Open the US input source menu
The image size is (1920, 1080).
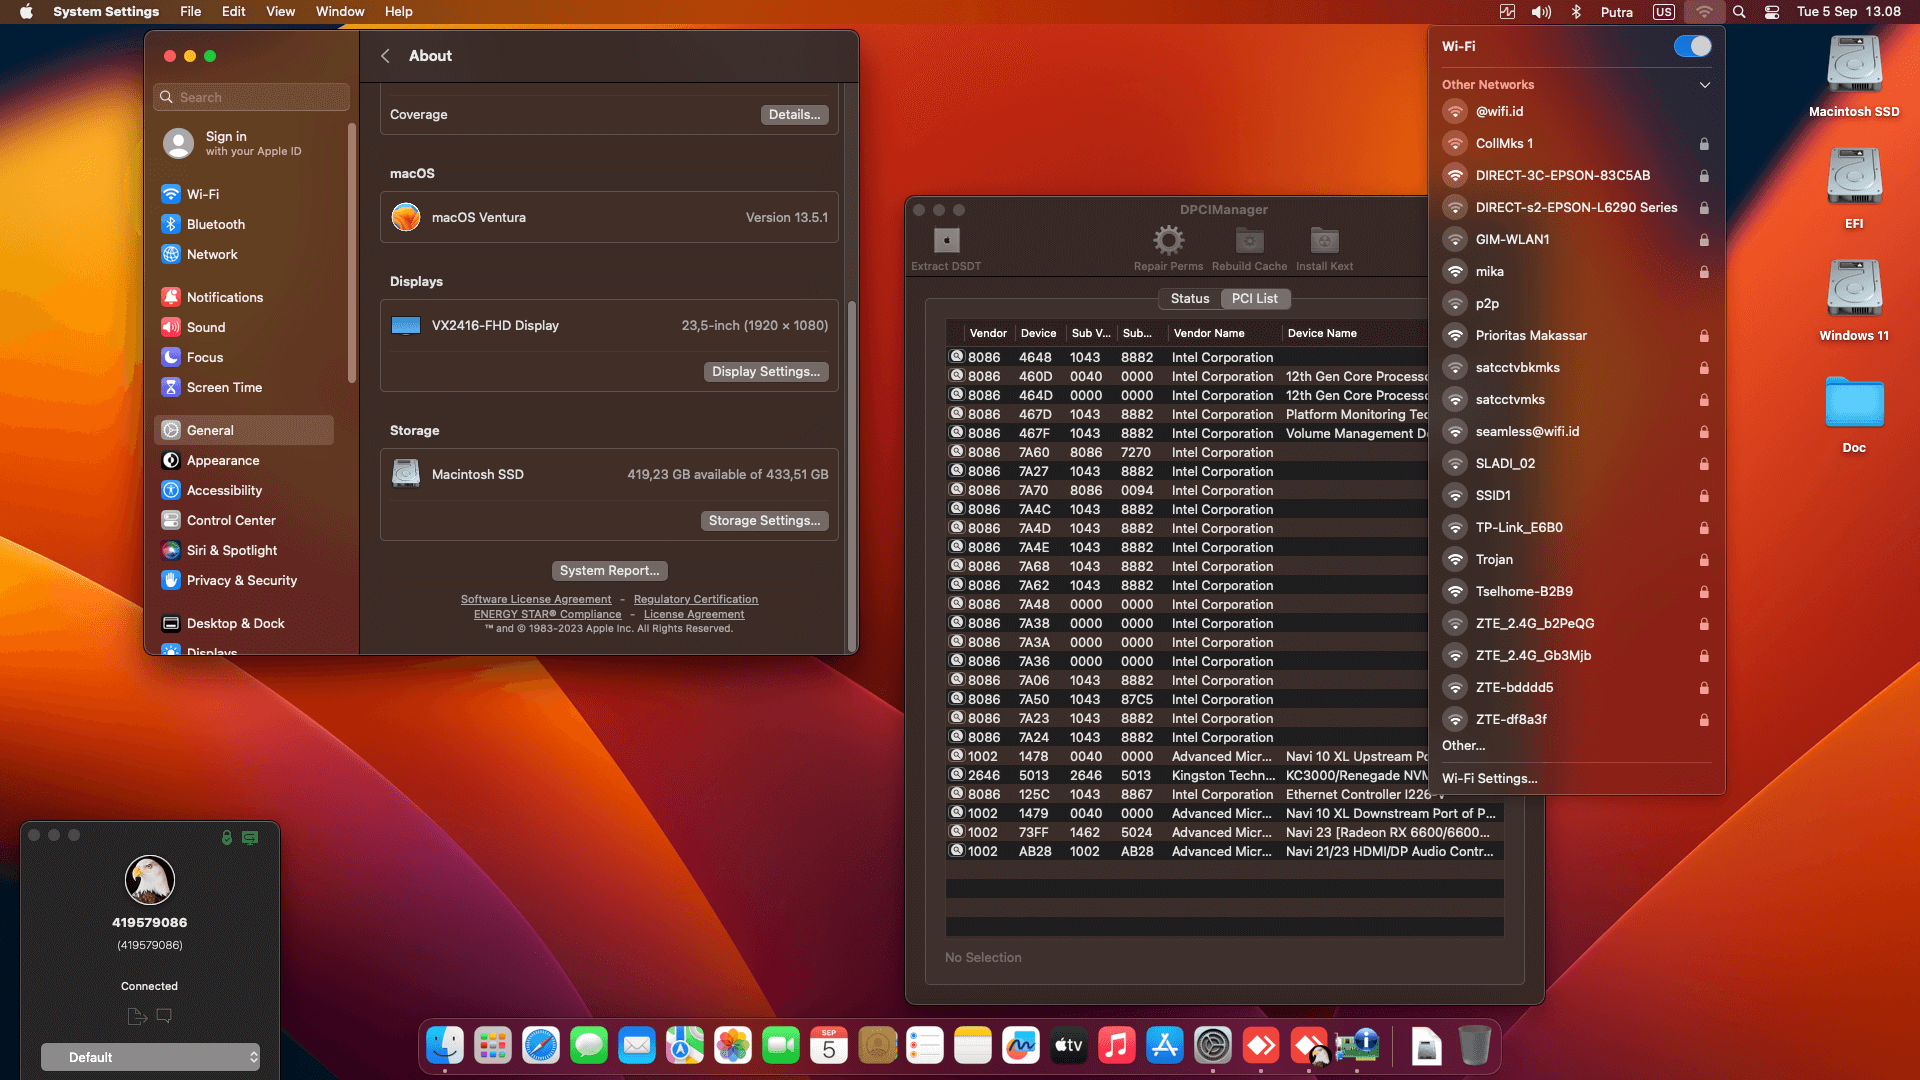pyautogui.click(x=1663, y=12)
